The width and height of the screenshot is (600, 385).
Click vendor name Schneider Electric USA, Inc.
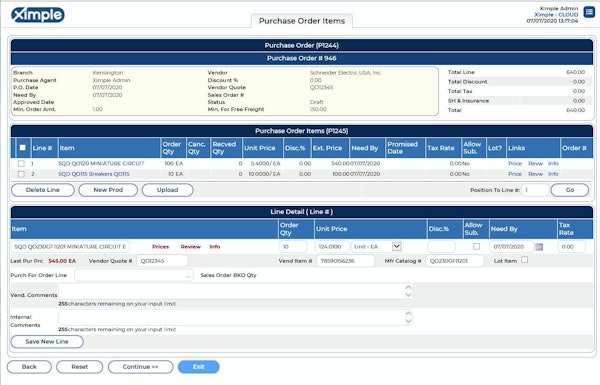(346, 73)
